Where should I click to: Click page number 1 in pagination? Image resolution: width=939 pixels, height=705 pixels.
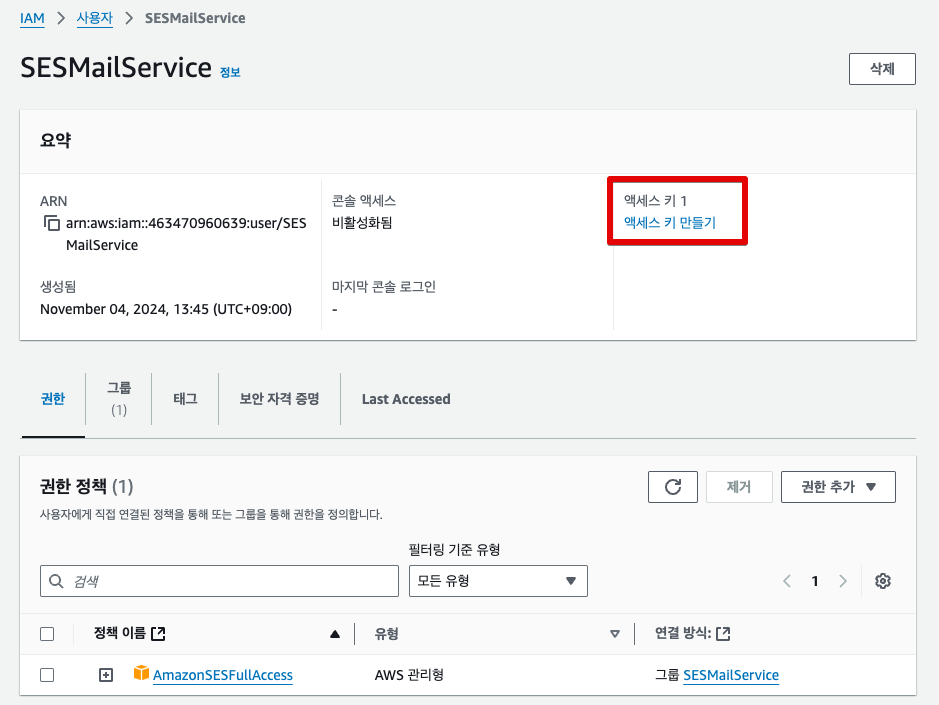[814, 581]
